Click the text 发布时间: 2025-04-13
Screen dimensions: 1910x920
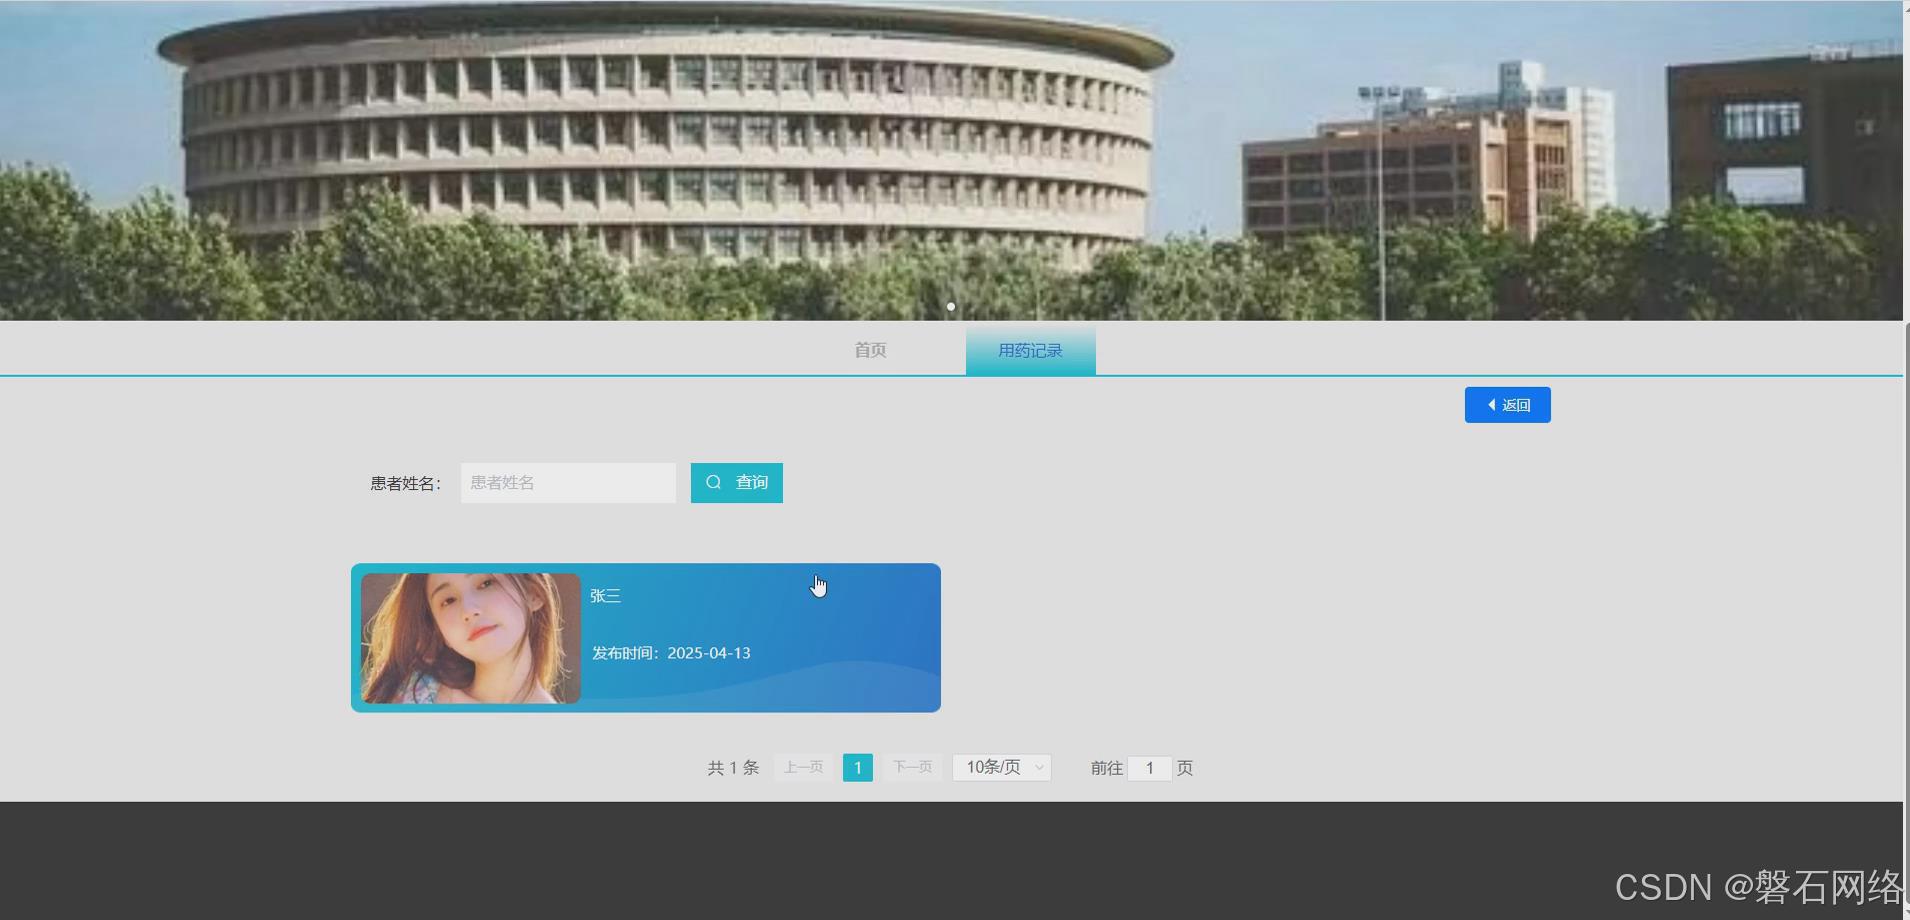(x=671, y=653)
